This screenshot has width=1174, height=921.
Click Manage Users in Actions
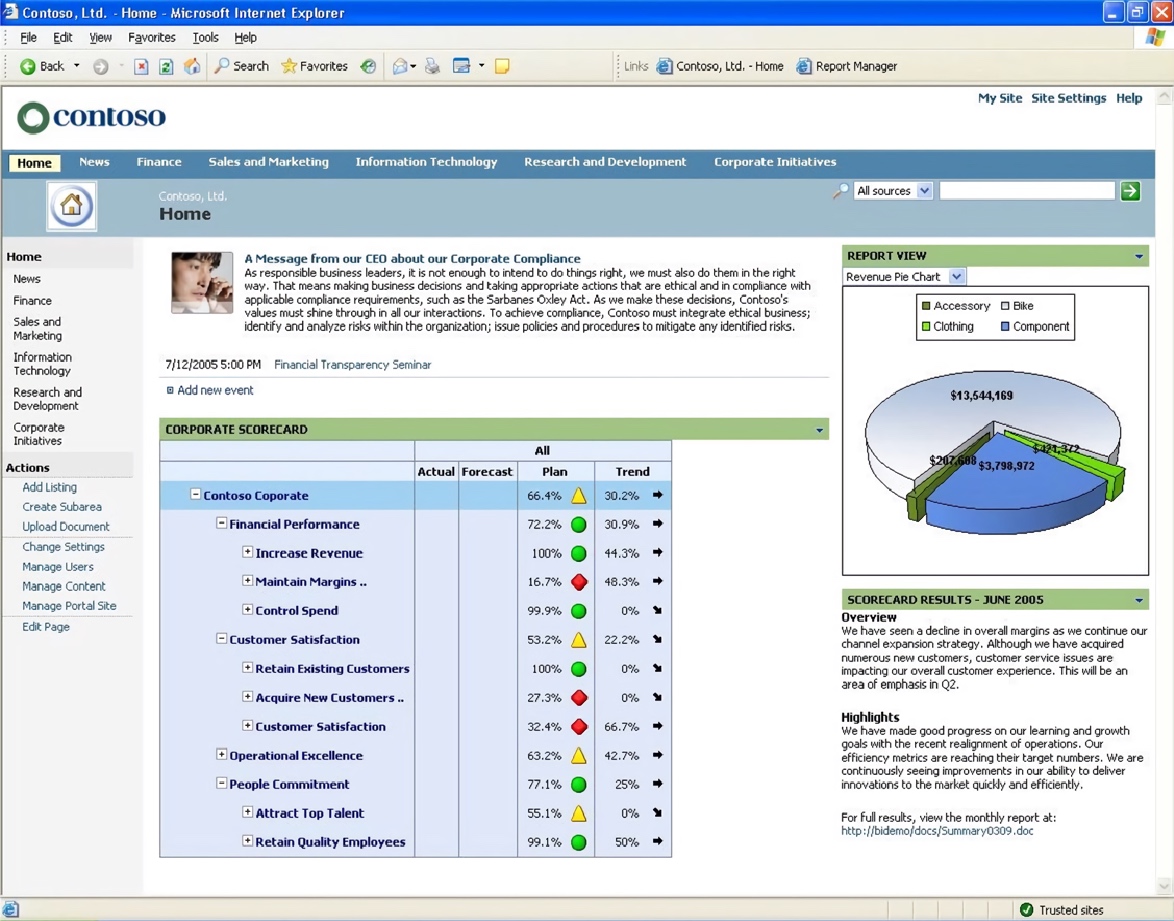coord(58,567)
